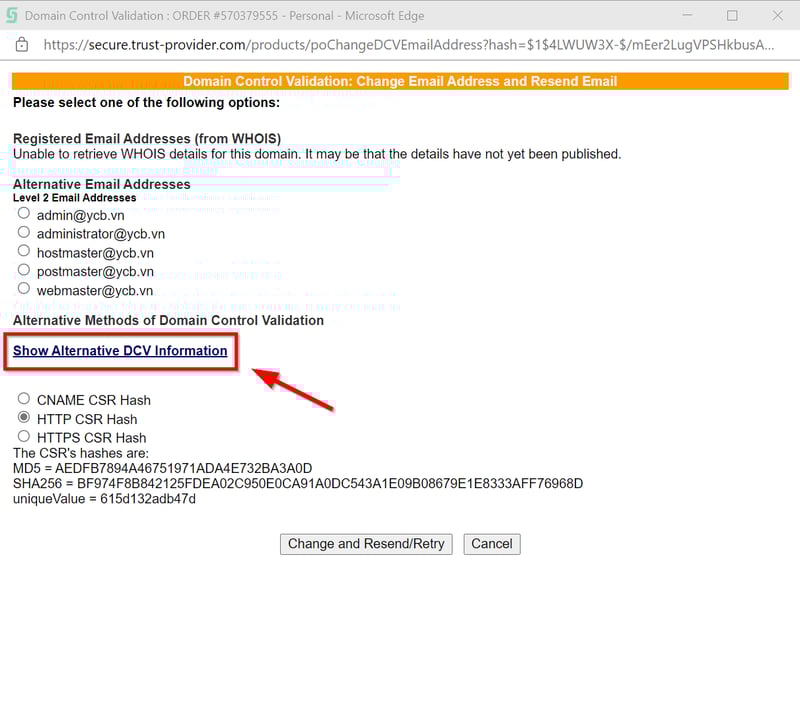The image size is (800, 722).
Task: Choose administrator@ycb.vn as the validation email
Action: [x=24, y=233]
